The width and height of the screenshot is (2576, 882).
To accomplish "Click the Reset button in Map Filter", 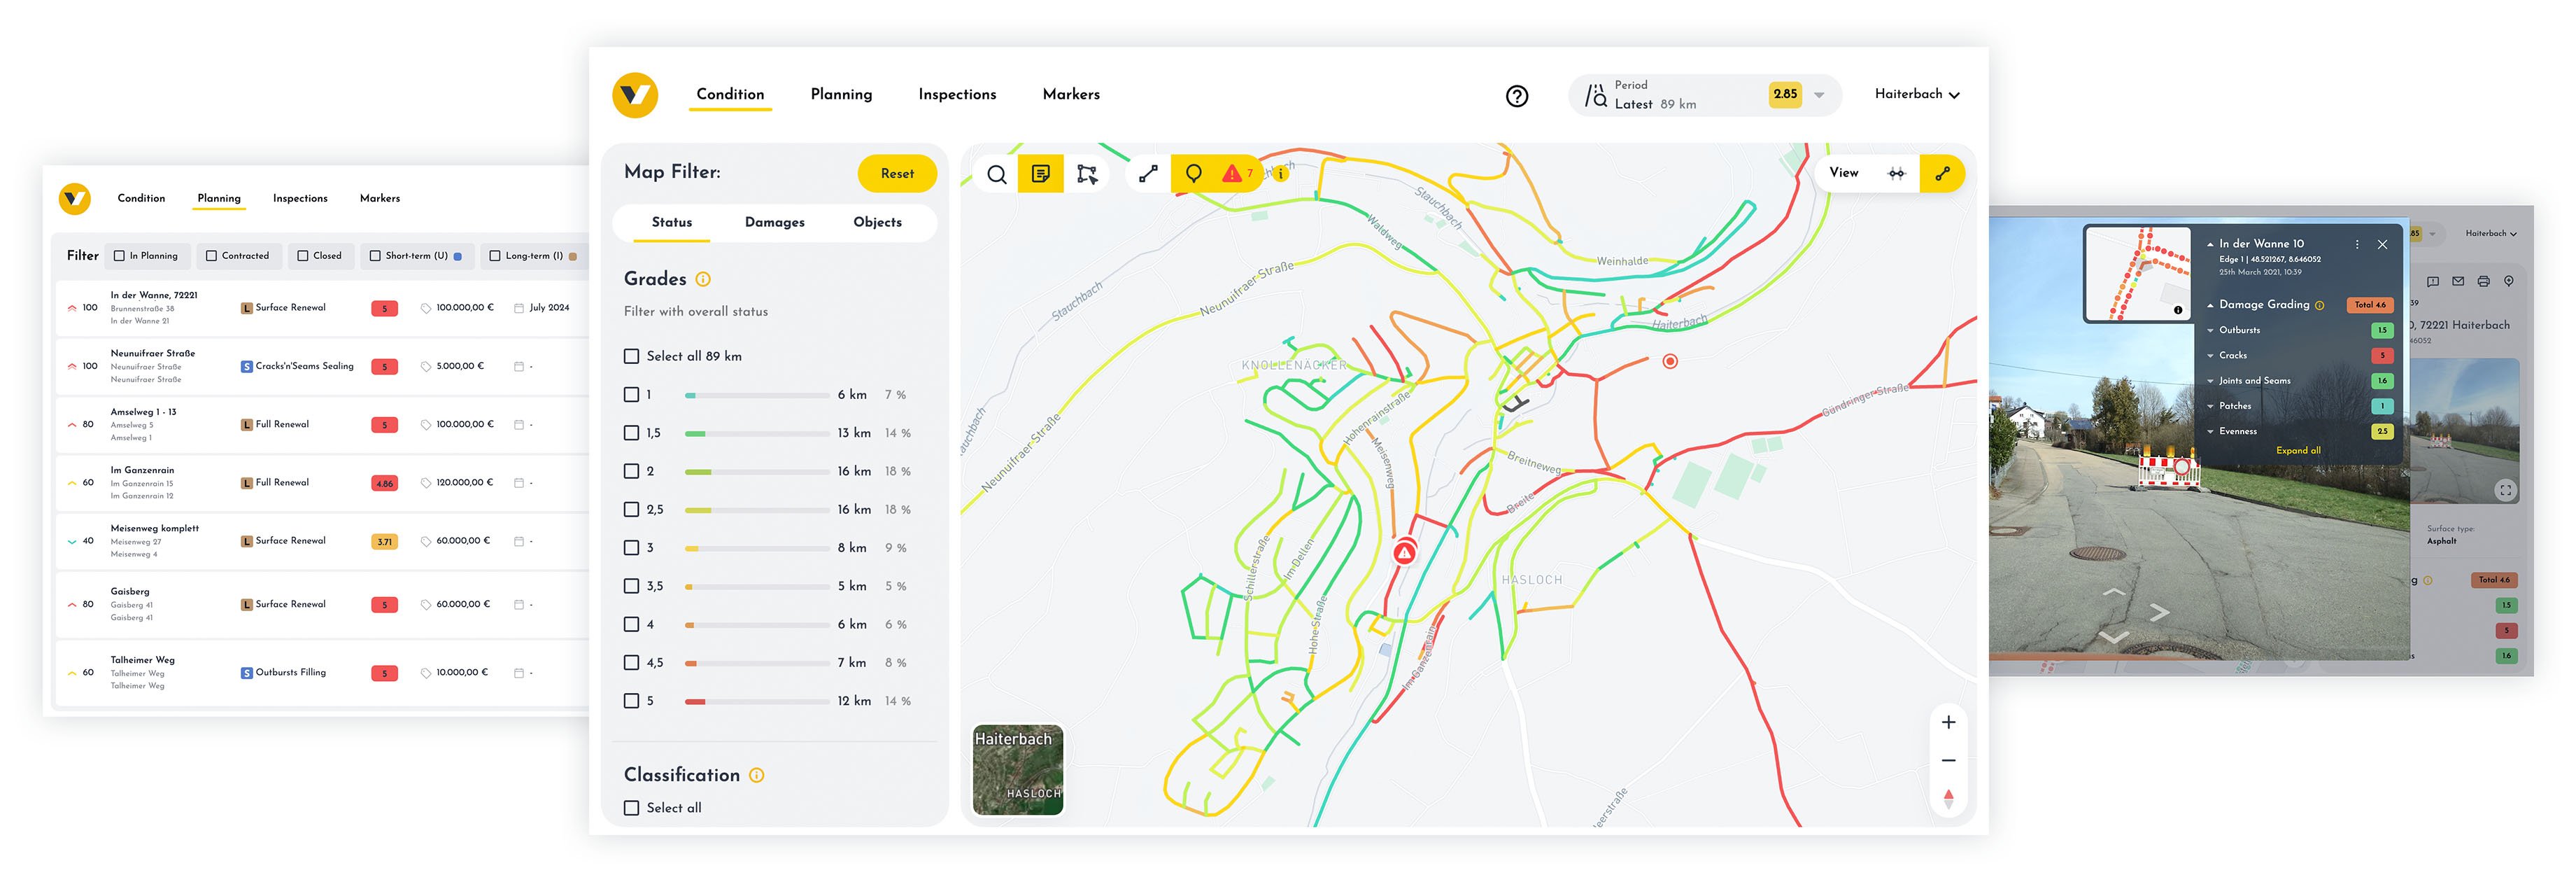I will click(x=897, y=173).
